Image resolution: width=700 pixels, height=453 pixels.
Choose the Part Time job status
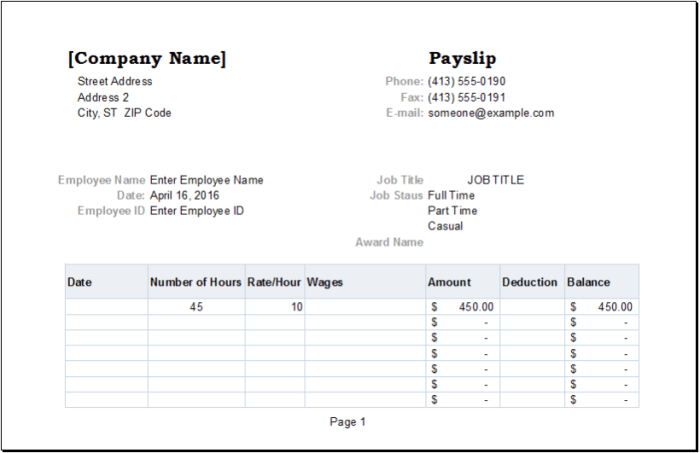pyautogui.click(x=452, y=211)
